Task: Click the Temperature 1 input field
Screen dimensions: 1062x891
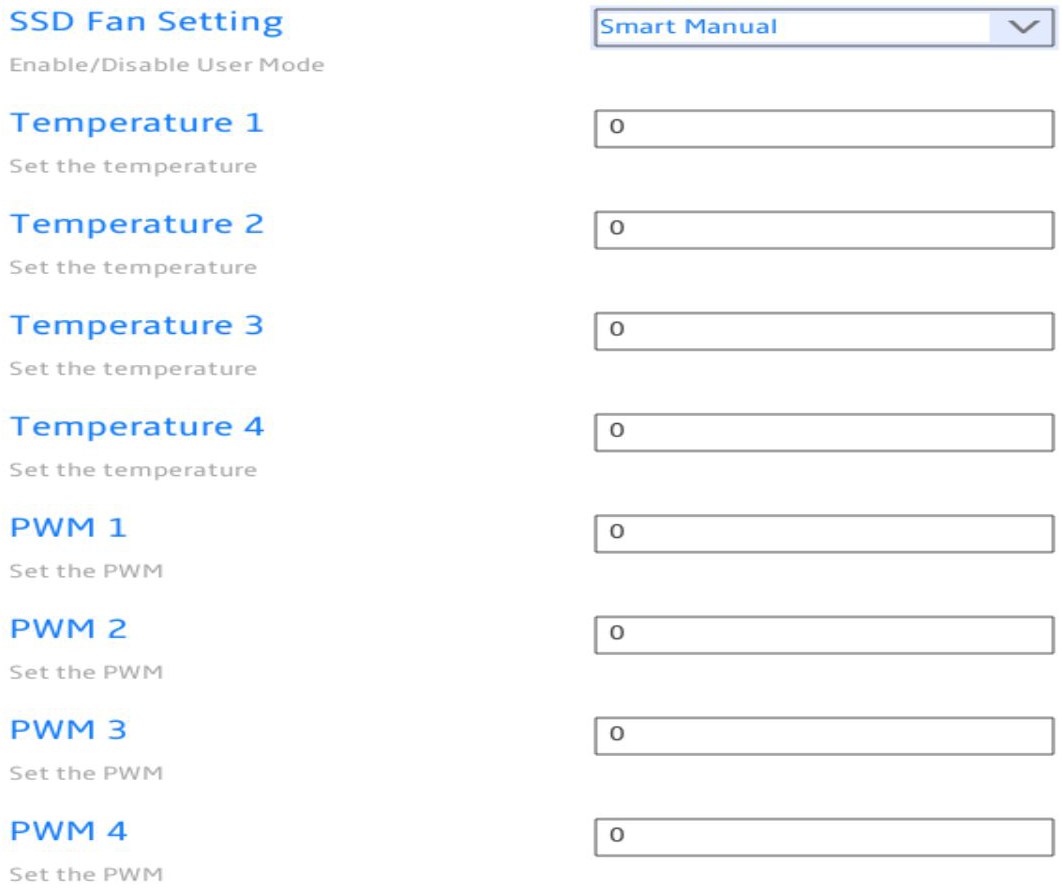Action: point(824,129)
